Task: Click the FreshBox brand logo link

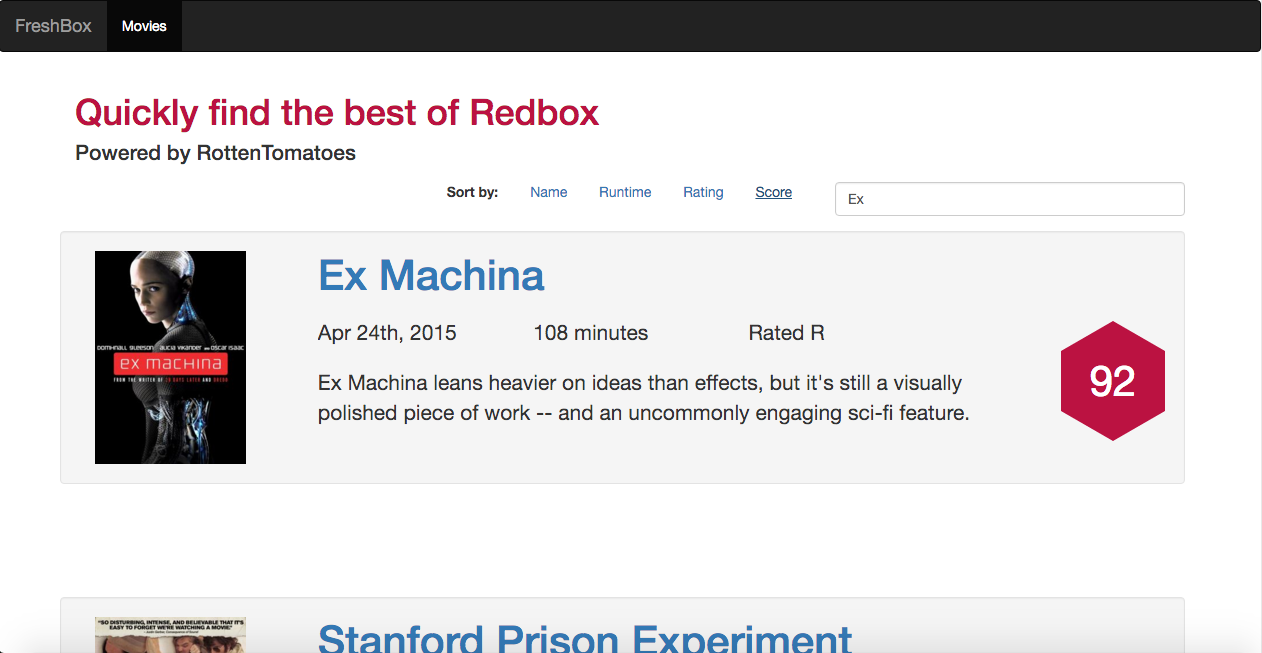Action: [53, 26]
